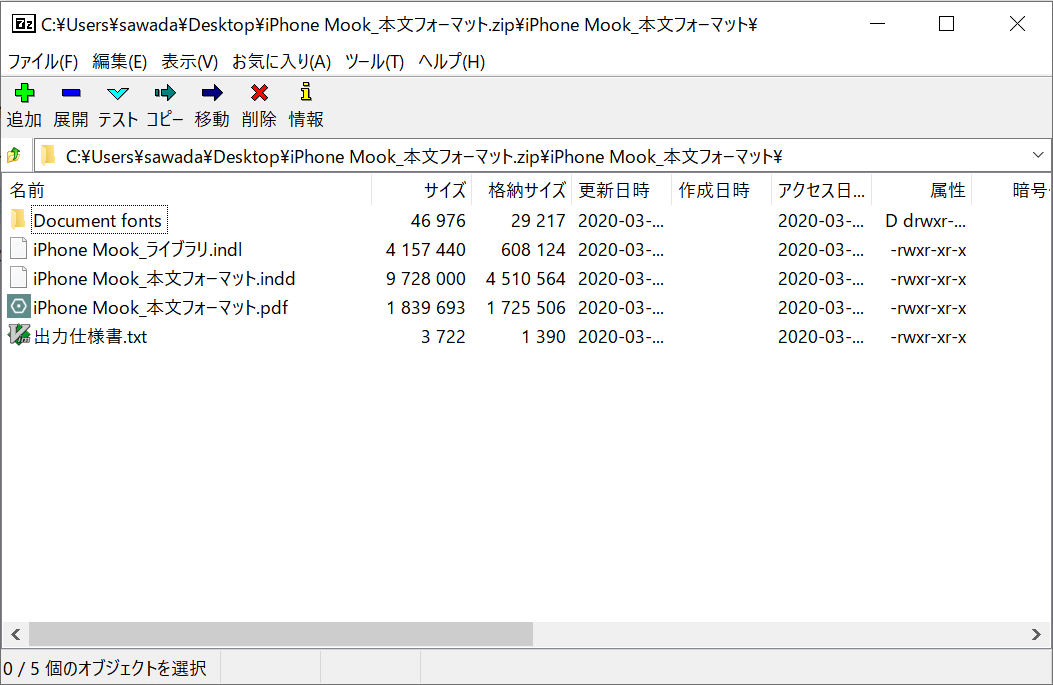This screenshot has width=1053, height=685.
Task: Move files using the 移動 toolbar icon
Action: pos(211,103)
